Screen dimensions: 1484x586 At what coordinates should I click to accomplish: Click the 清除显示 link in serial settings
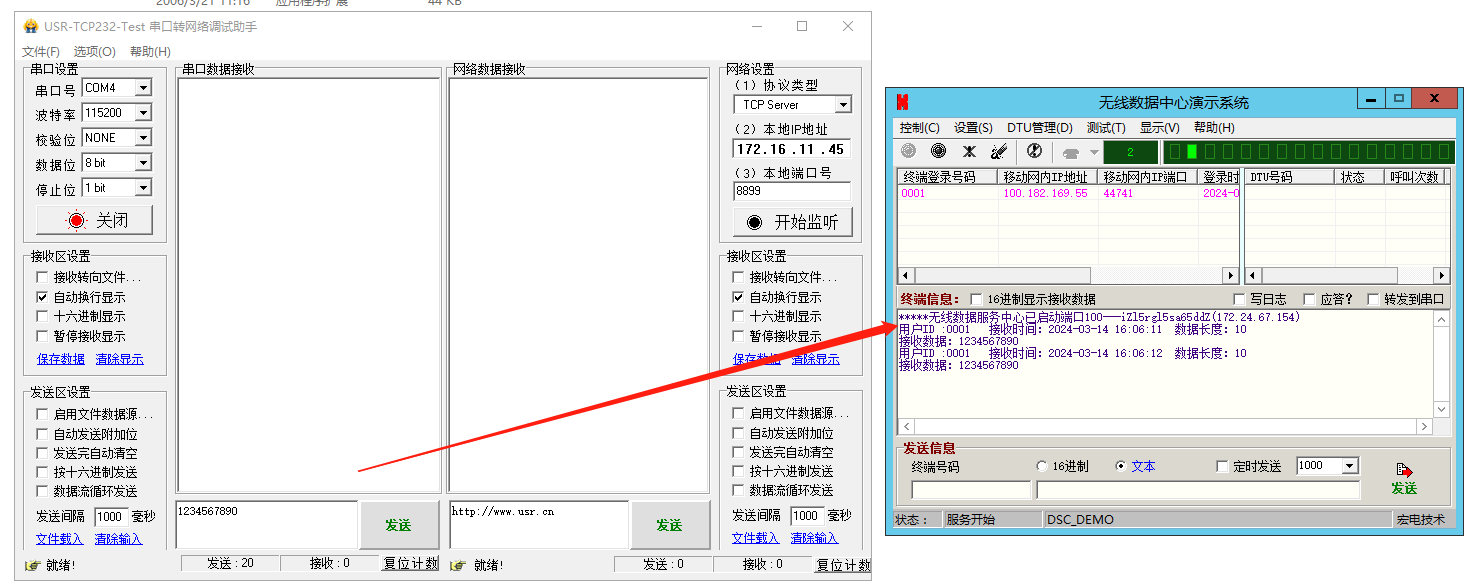click(x=118, y=359)
